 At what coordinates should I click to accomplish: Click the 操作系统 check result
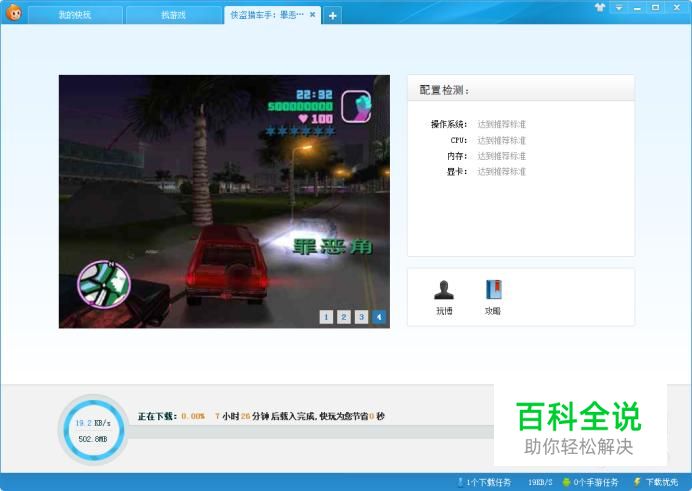502,124
